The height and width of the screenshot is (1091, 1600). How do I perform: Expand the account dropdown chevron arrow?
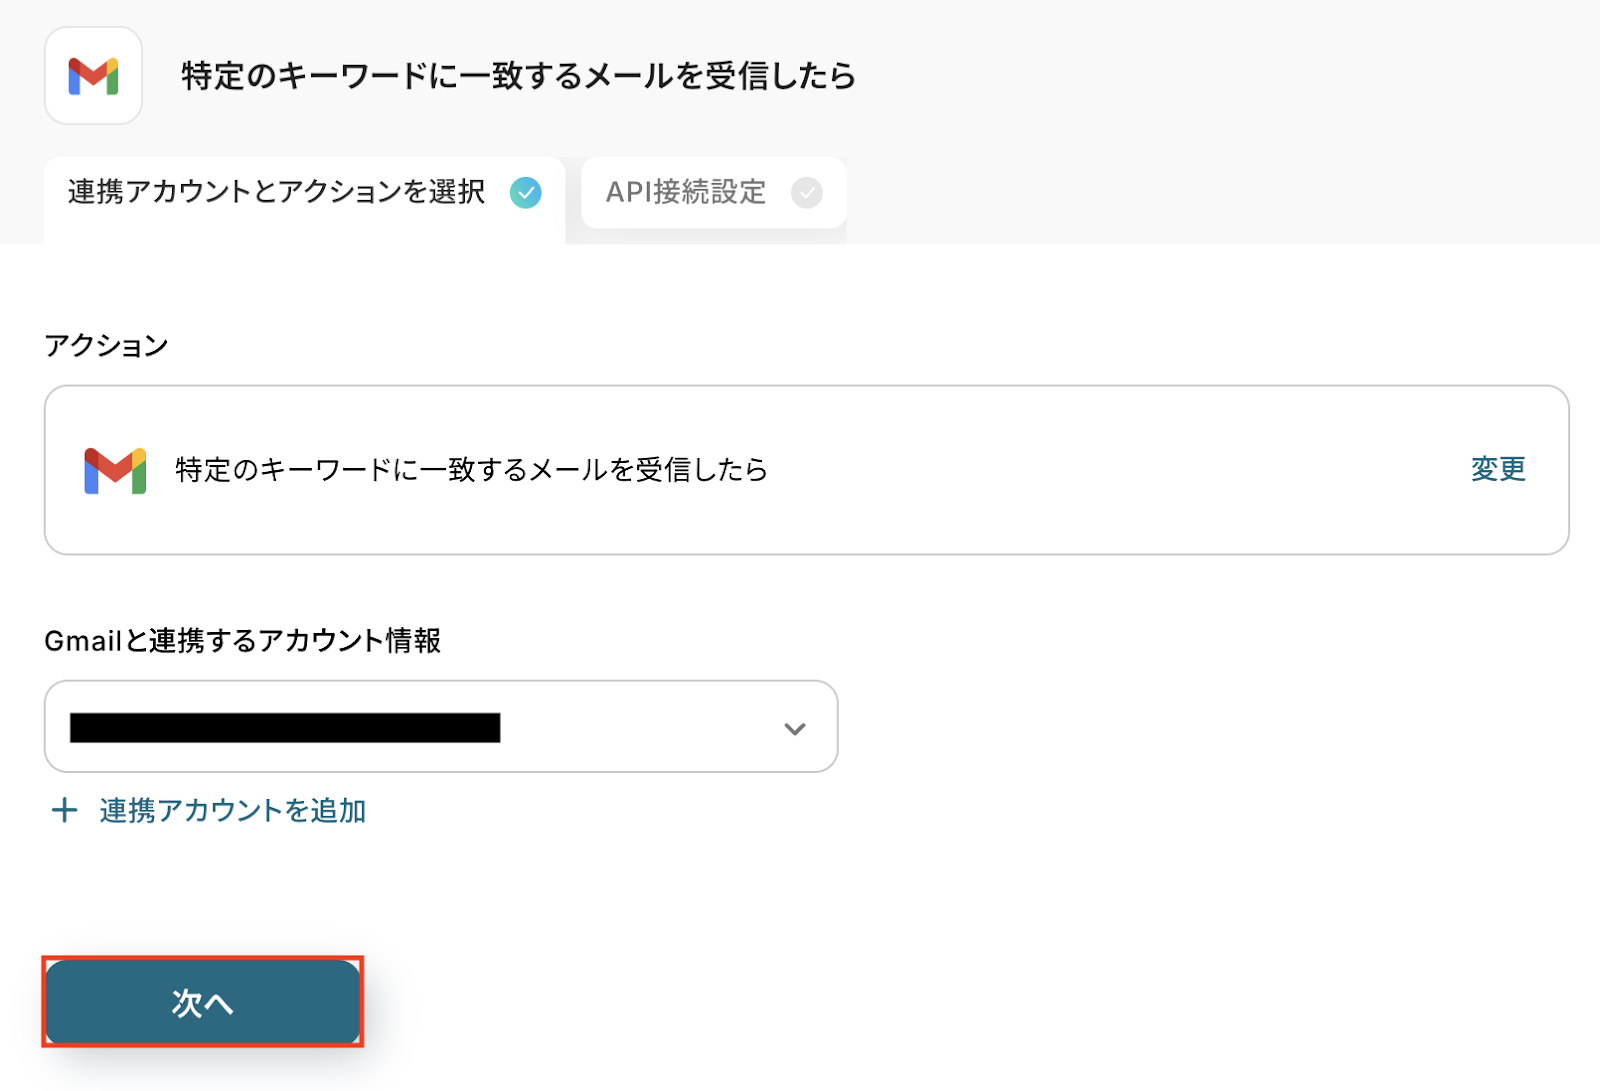[x=795, y=728]
